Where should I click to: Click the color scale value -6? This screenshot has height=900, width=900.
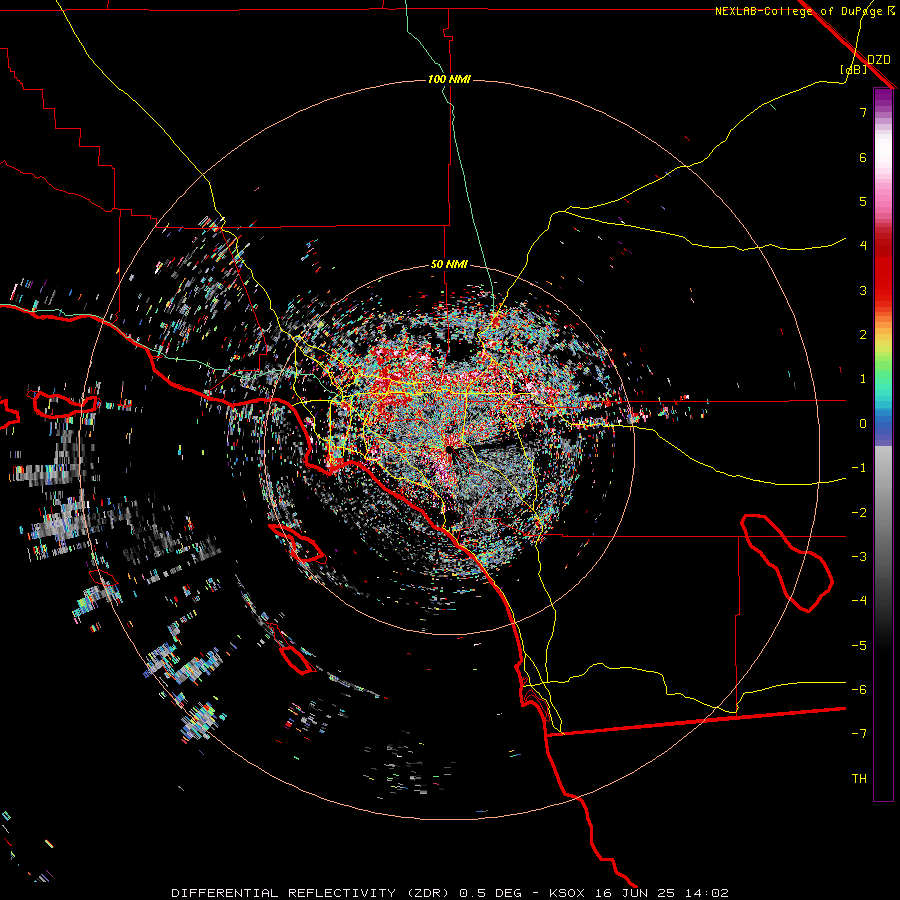tap(859, 690)
